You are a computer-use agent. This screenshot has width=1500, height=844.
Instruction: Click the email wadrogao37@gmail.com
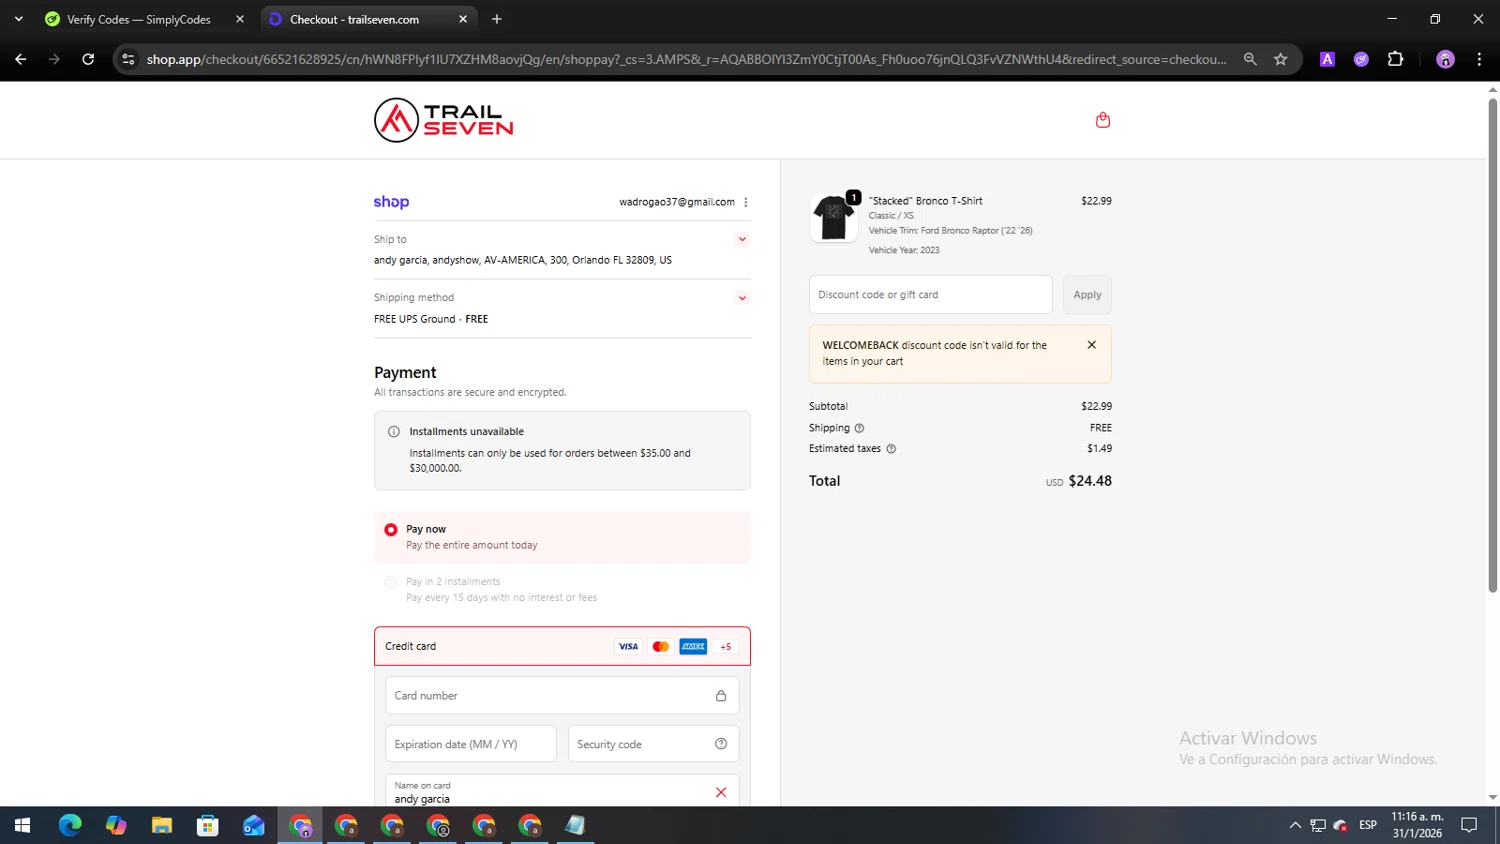click(677, 202)
